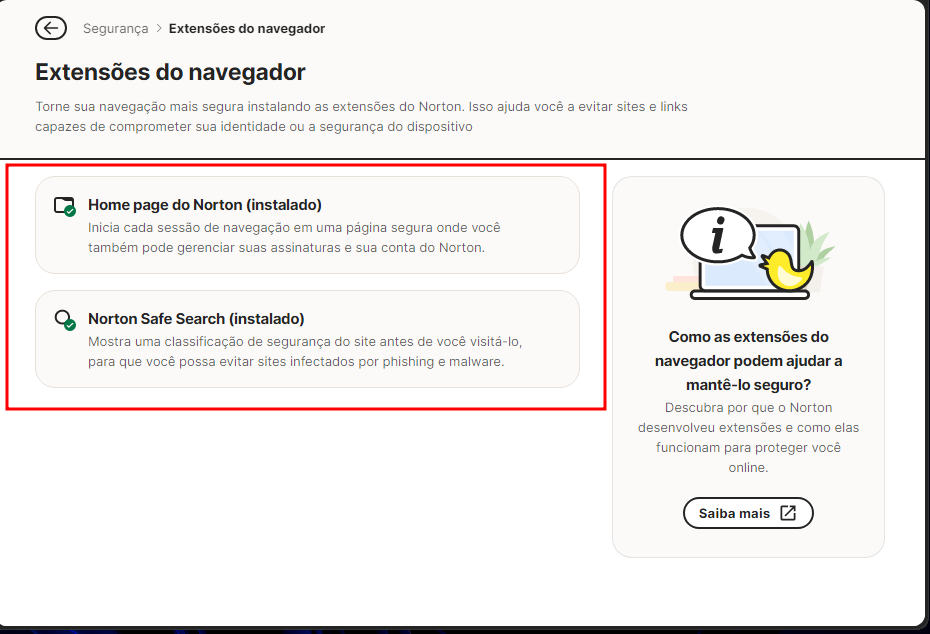This screenshot has height=634, width=930.
Task: Click the Norton Safe Search magnifier icon
Action: pos(64,320)
